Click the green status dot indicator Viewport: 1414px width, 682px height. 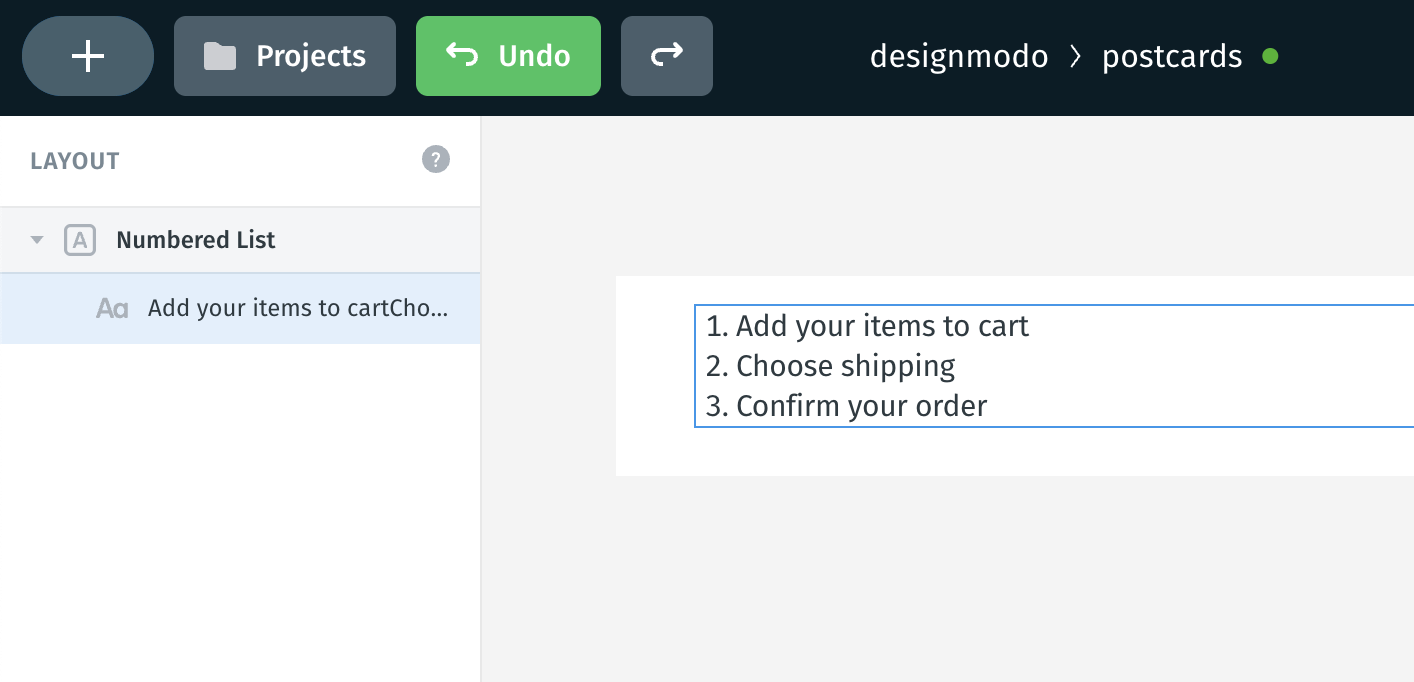point(1270,56)
